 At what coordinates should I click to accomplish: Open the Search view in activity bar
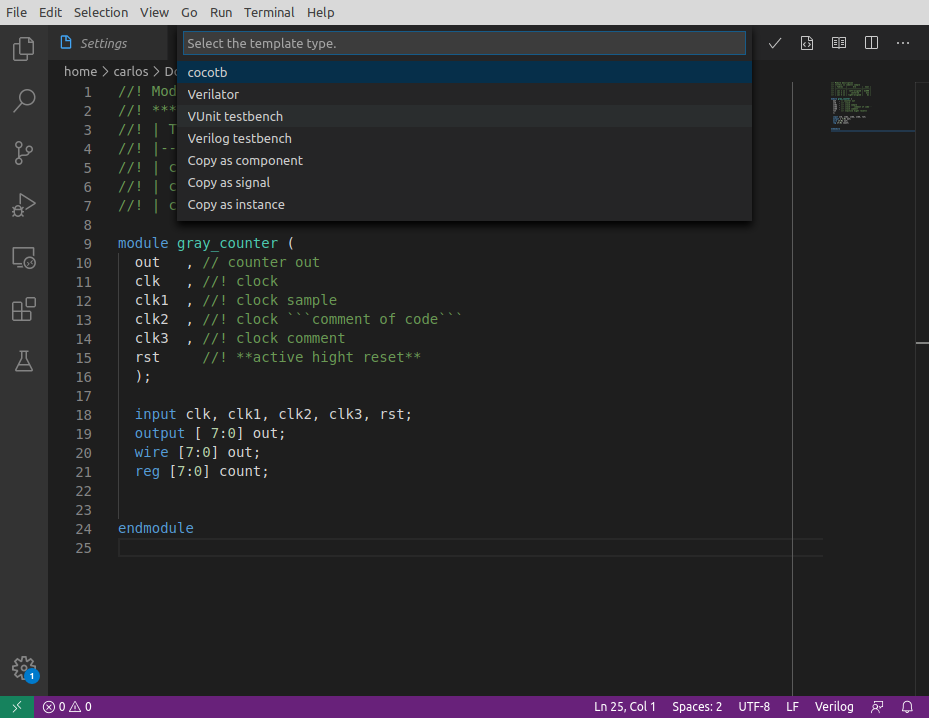point(24,100)
